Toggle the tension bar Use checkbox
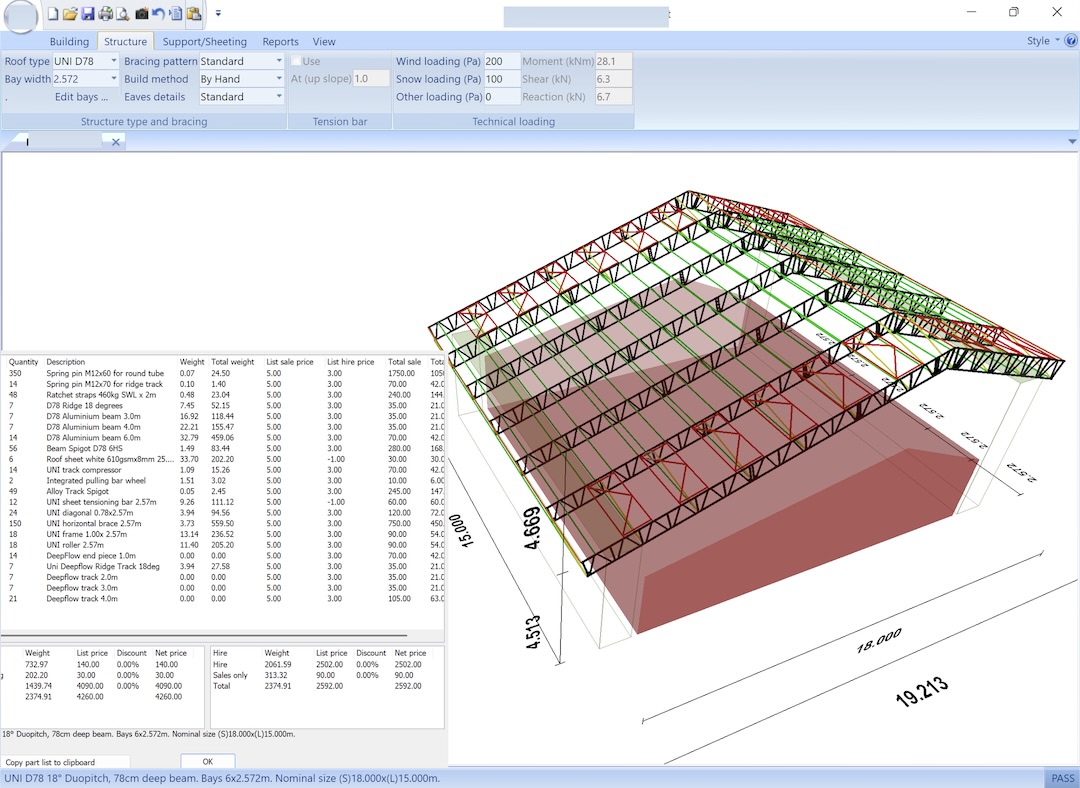Image resolution: width=1080 pixels, height=788 pixels. 296,61
